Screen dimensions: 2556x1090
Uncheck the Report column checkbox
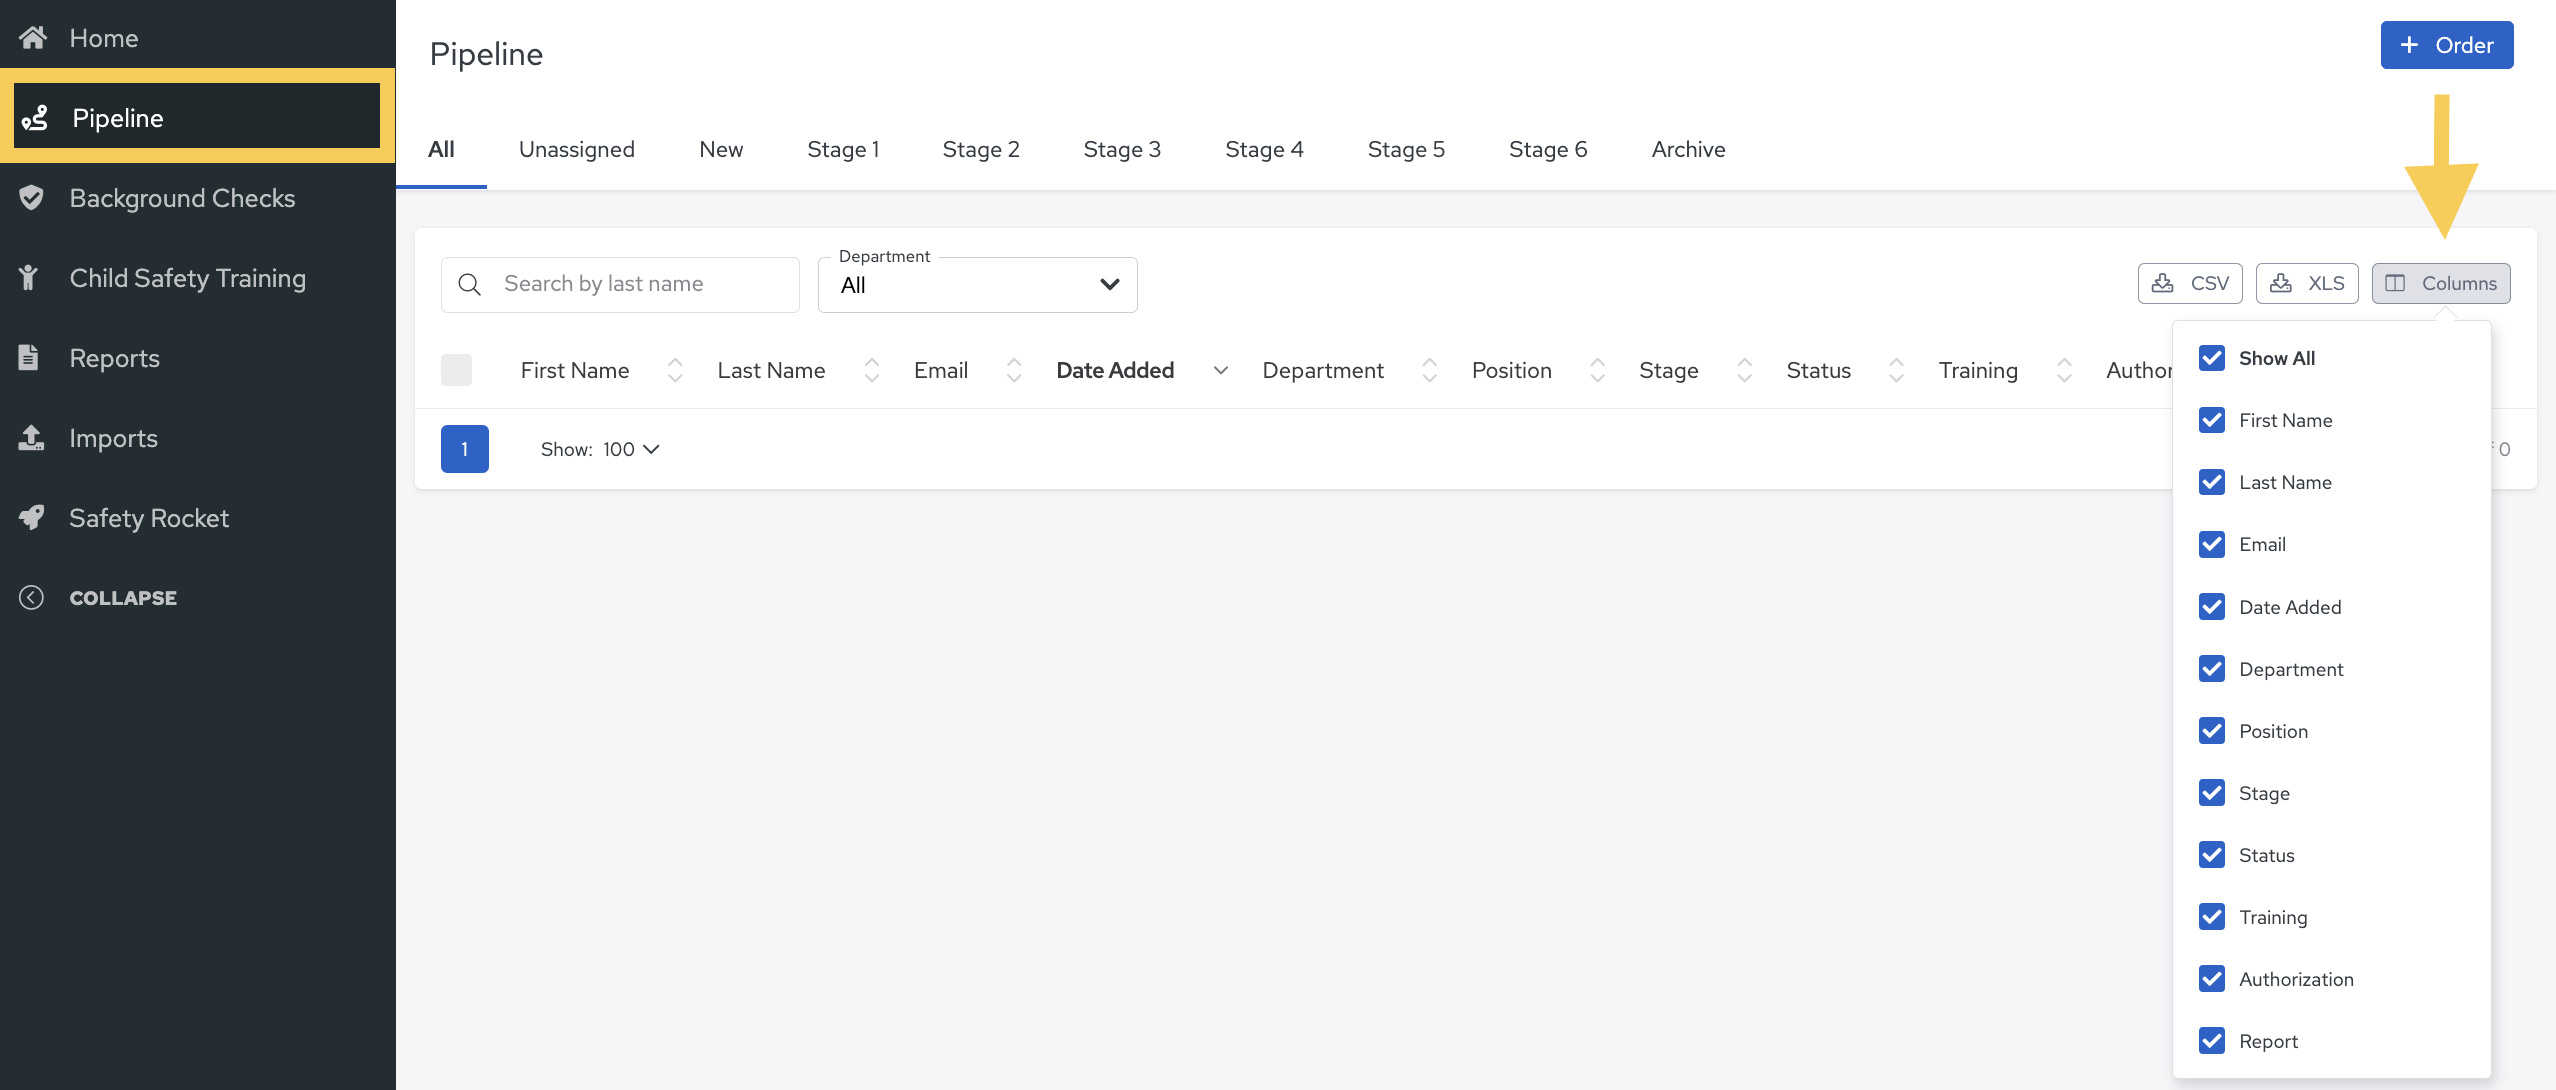click(x=2212, y=1041)
